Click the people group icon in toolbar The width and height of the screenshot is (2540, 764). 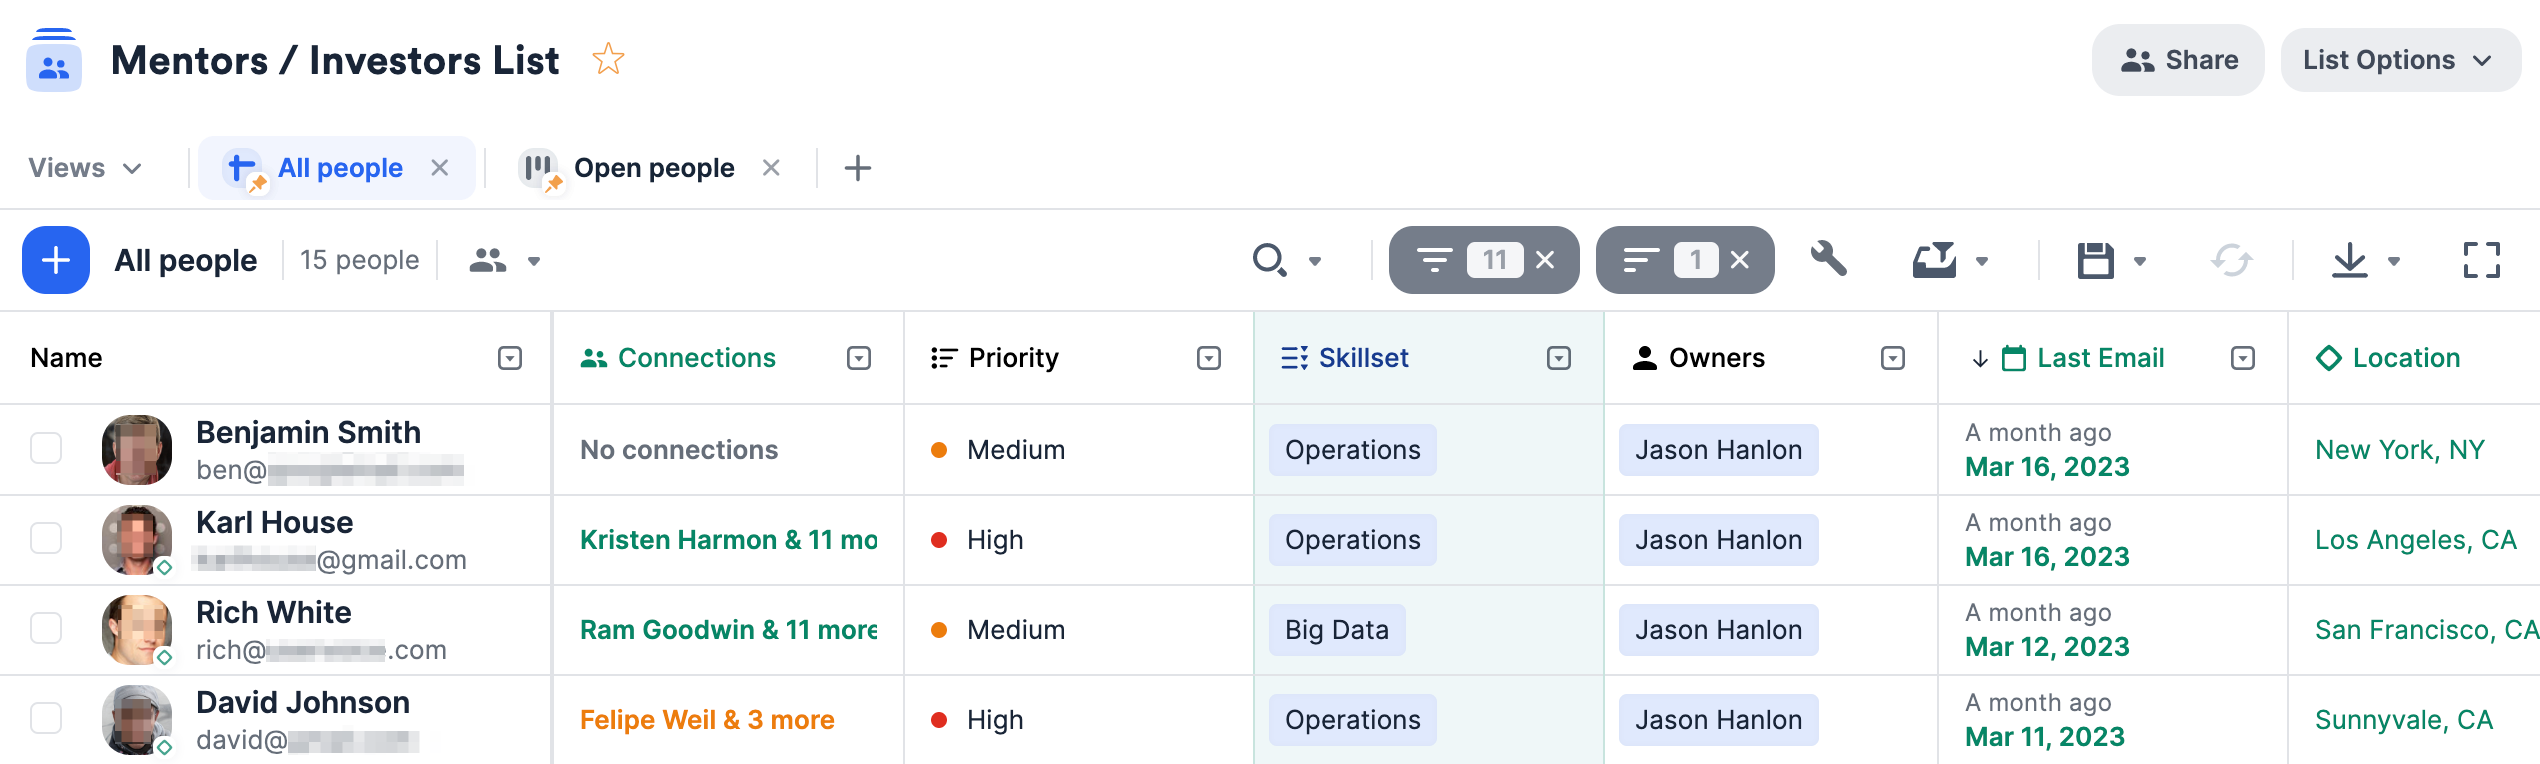(488, 260)
